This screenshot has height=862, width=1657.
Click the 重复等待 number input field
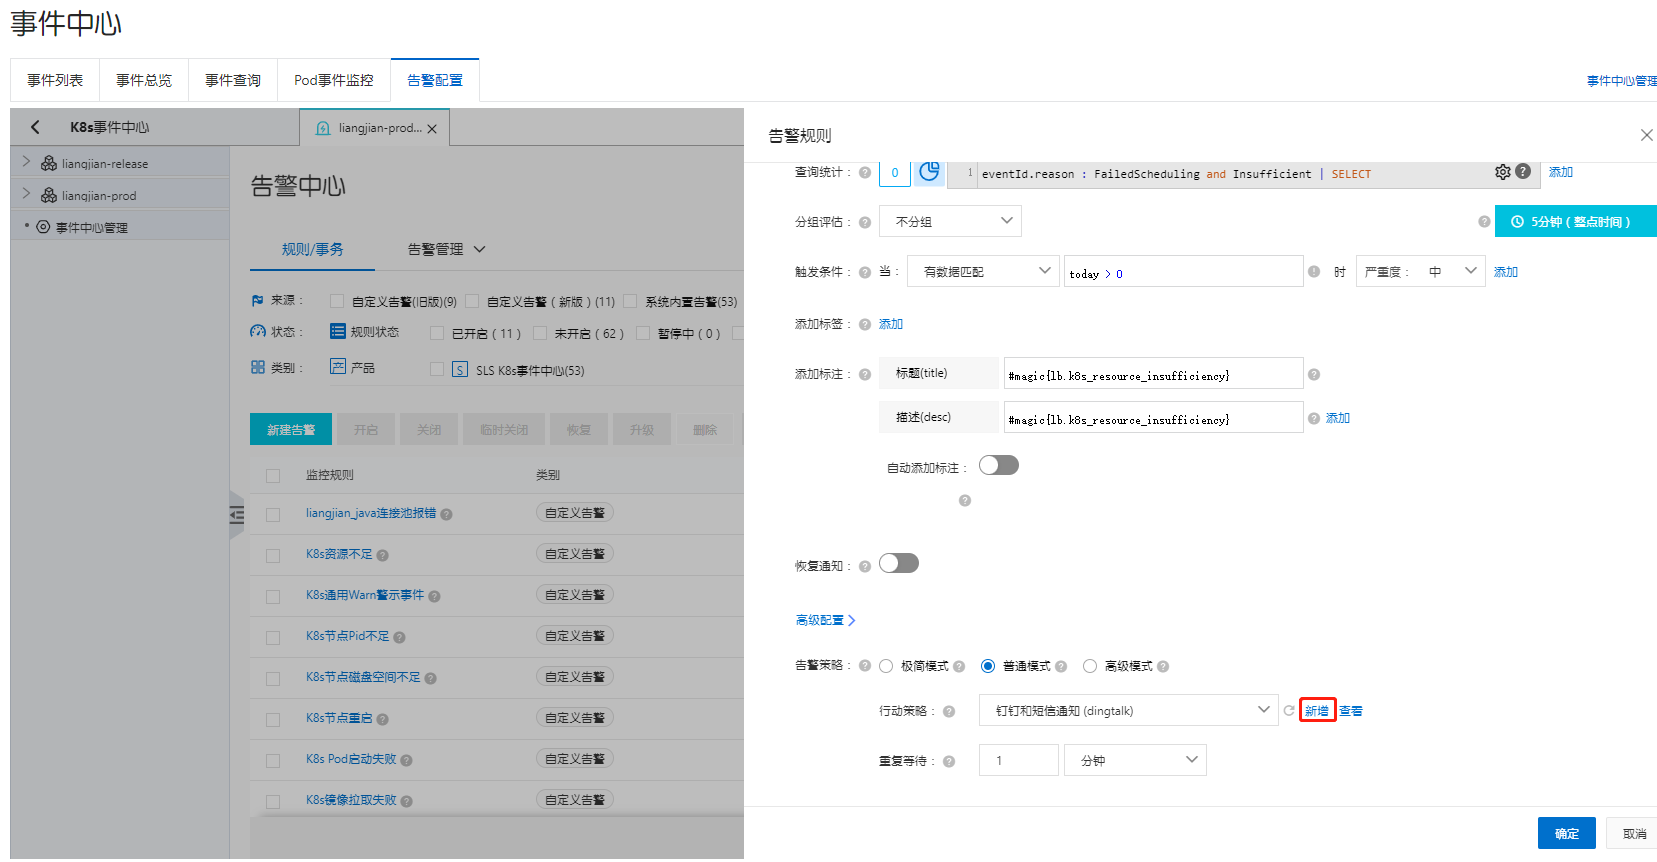pyautogui.click(x=1018, y=760)
